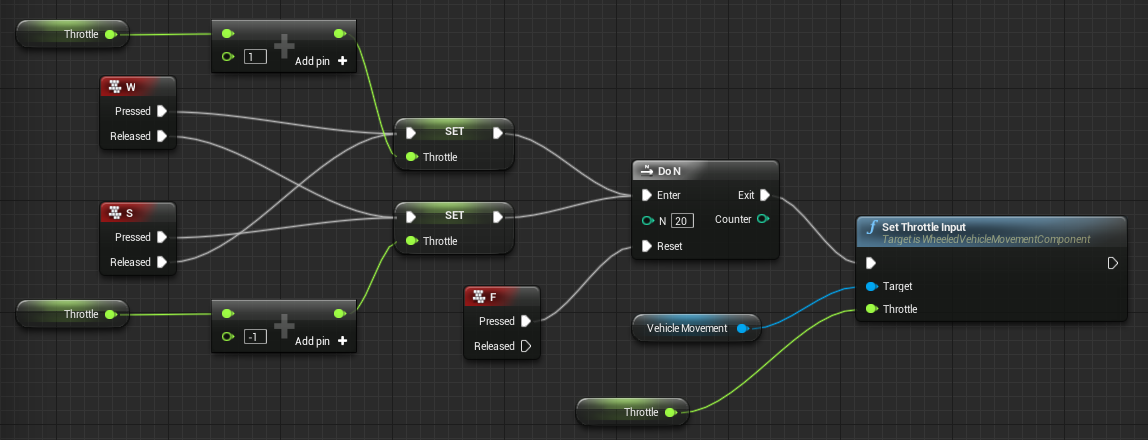This screenshot has width=1148, height=440.
Task: Click the Do N Reset input pin
Action: click(646, 246)
